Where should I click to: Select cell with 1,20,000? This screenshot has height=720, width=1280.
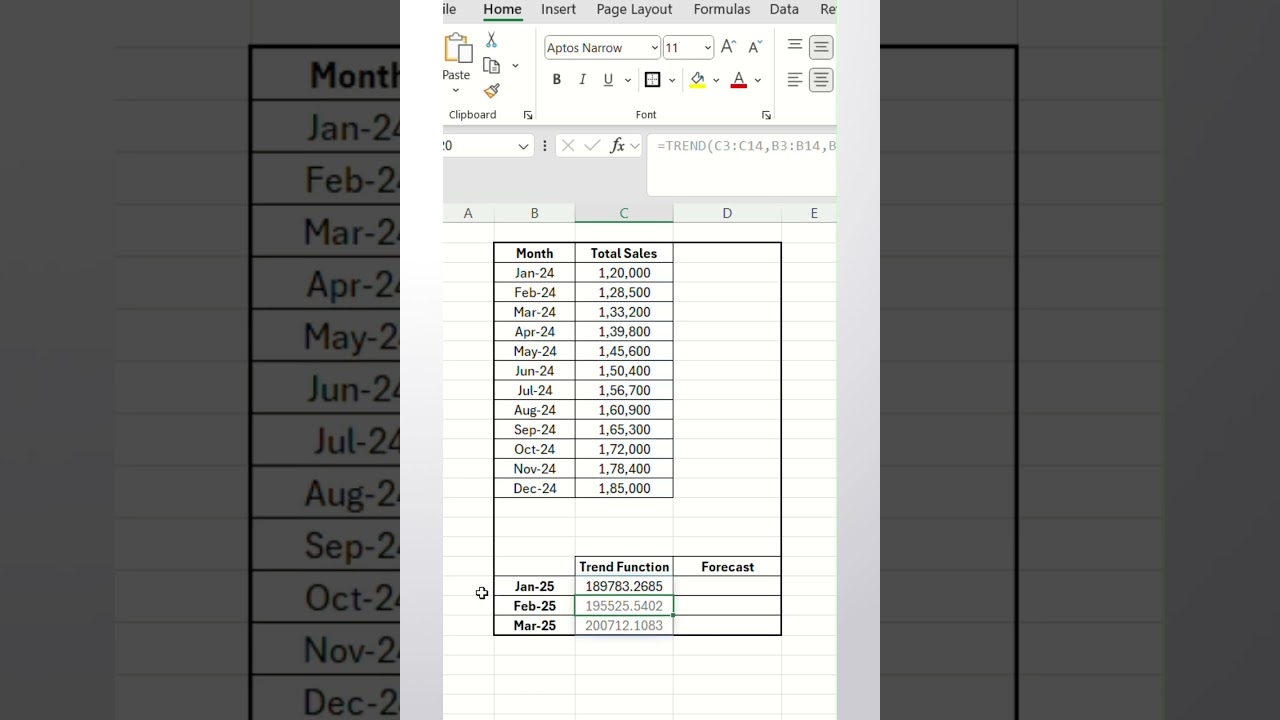[624, 273]
